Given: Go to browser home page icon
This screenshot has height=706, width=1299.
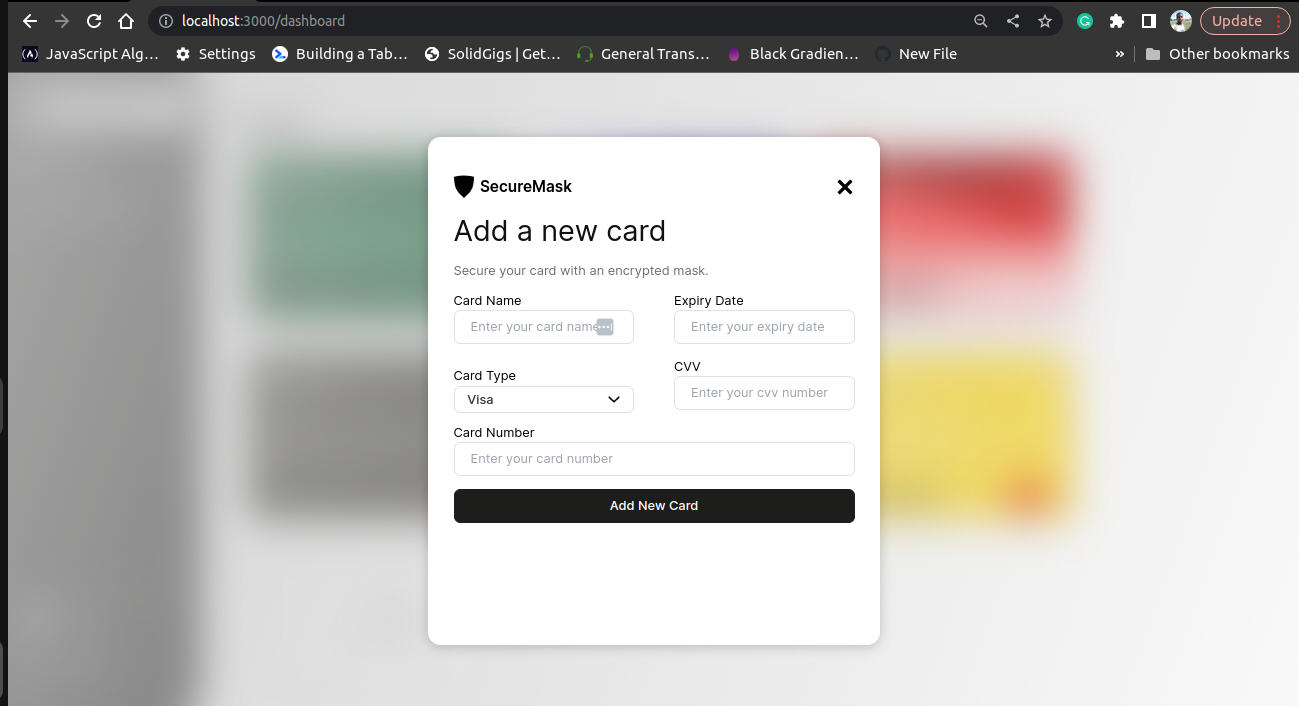Looking at the screenshot, I should (x=125, y=21).
